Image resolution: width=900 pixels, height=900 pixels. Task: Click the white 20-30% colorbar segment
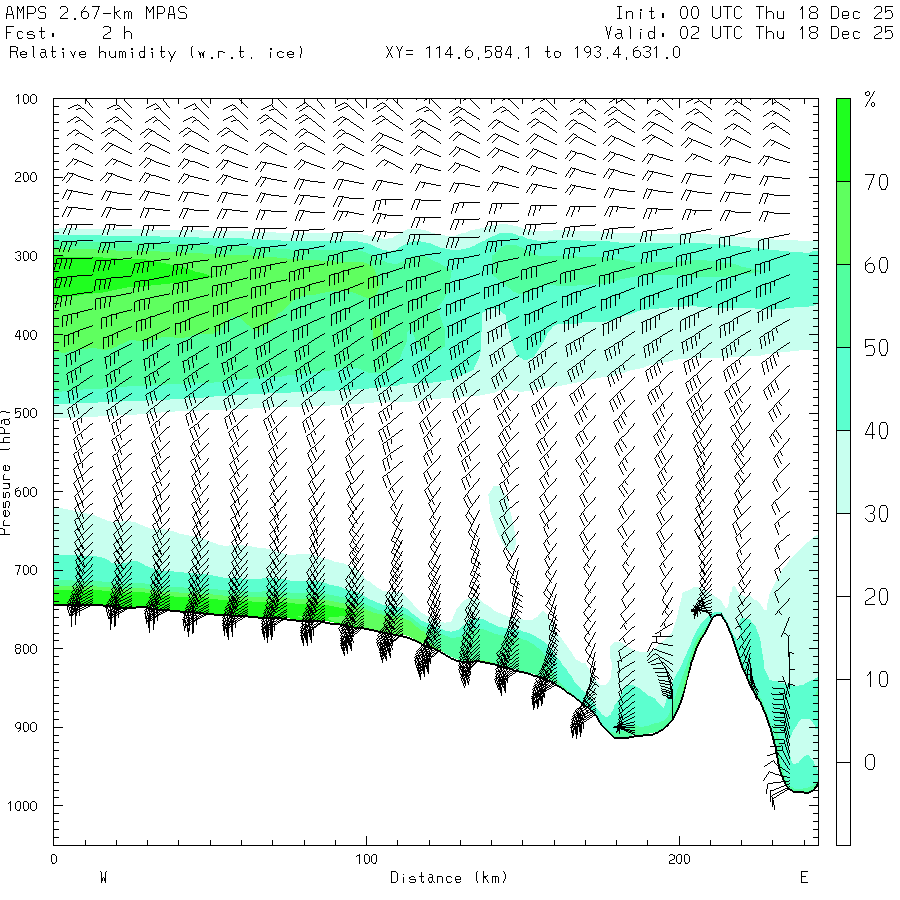click(843, 555)
